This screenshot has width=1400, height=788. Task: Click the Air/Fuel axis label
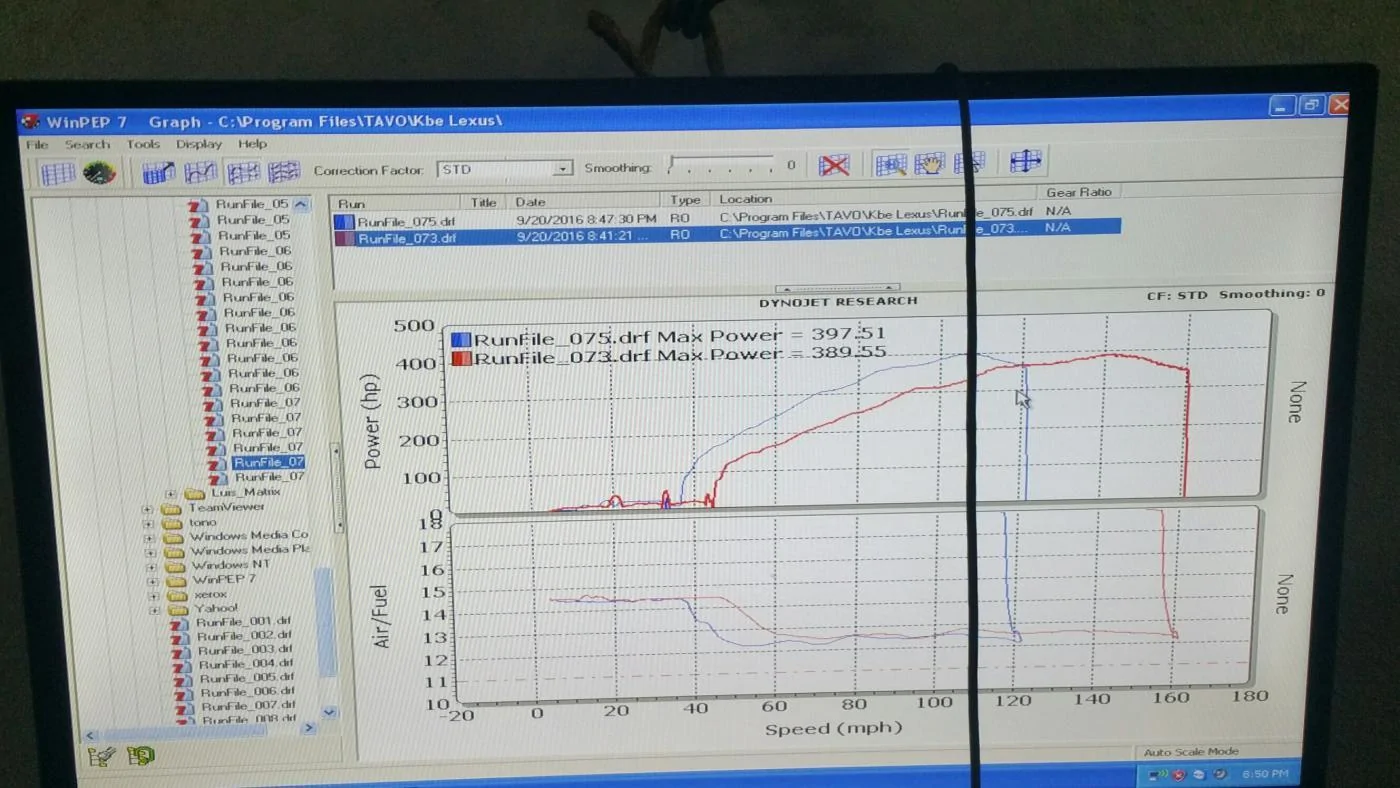click(x=380, y=616)
